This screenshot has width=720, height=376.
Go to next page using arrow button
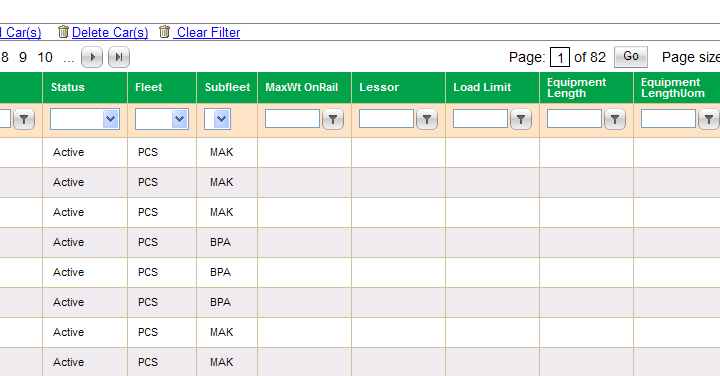pos(92,57)
